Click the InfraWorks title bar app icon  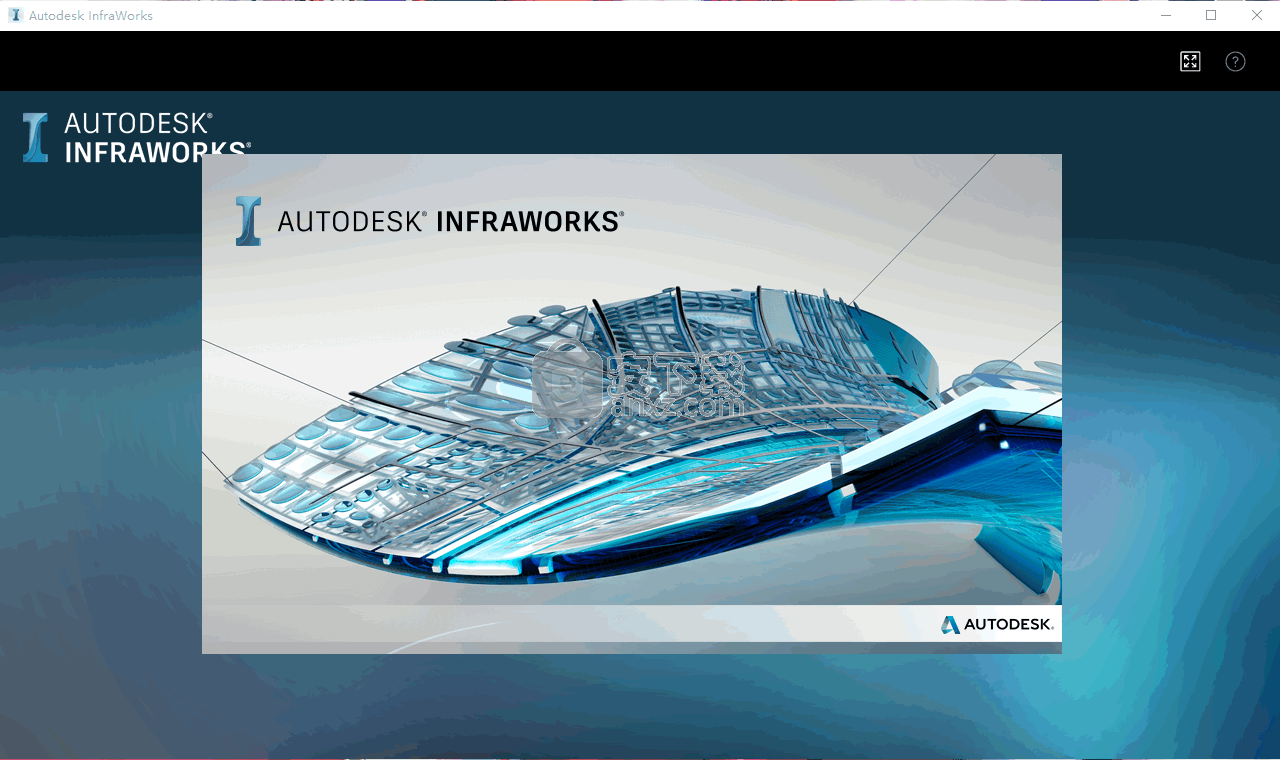pos(15,15)
